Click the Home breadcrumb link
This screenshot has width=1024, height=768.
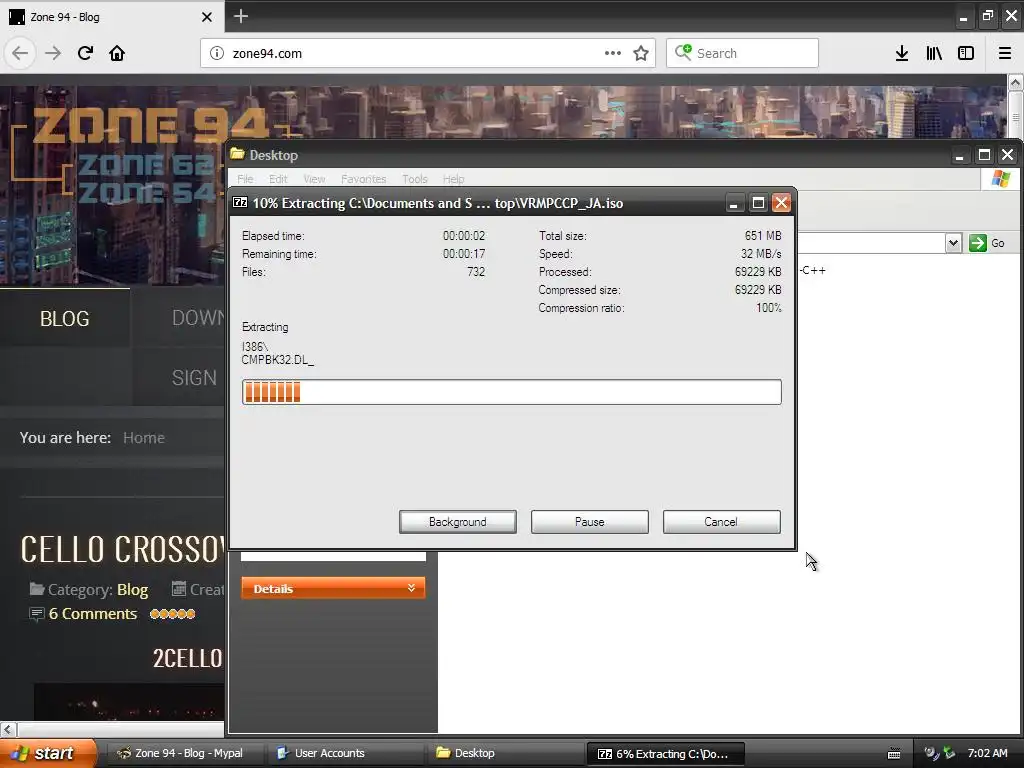click(x=144, y=438)
